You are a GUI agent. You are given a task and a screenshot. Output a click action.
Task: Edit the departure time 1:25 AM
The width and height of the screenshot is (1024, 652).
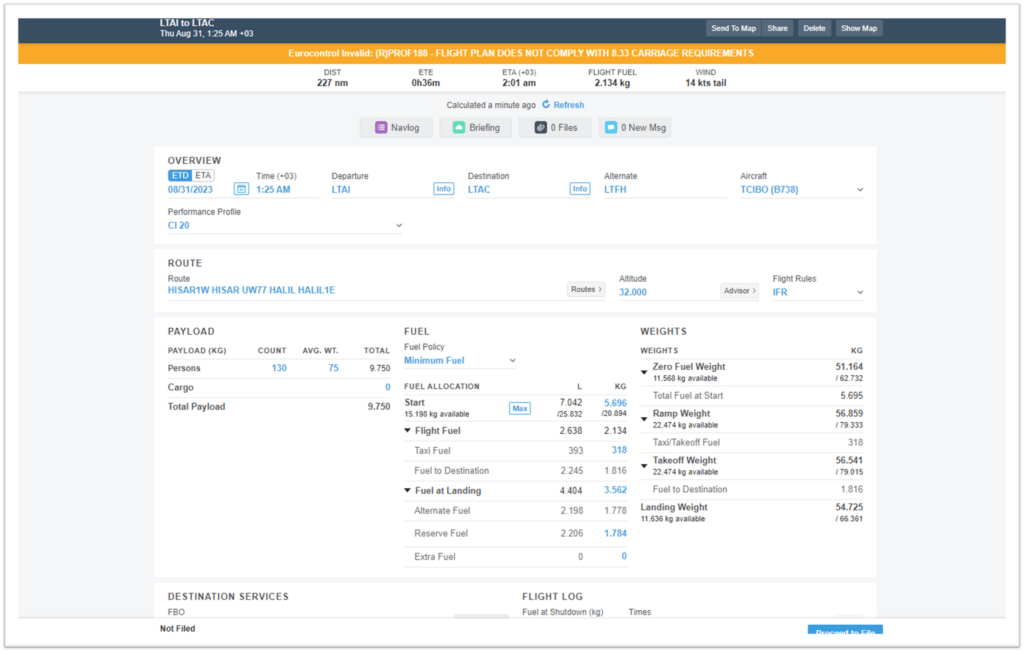[x=287, y=189]
